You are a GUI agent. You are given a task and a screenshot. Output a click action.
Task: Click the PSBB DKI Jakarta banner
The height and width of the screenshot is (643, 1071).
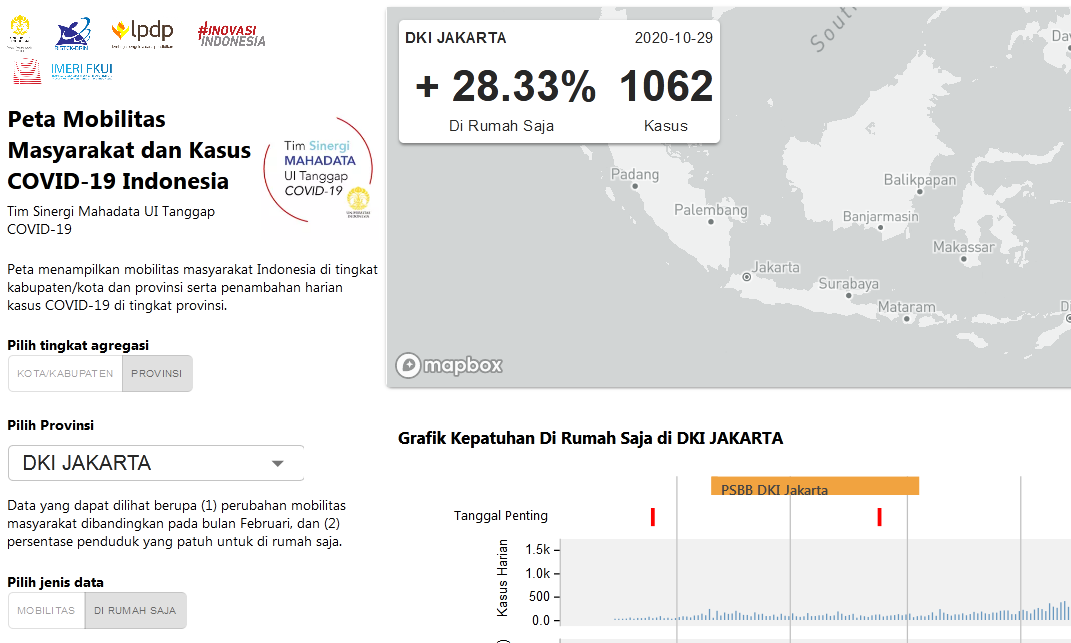tap(814, 485)
